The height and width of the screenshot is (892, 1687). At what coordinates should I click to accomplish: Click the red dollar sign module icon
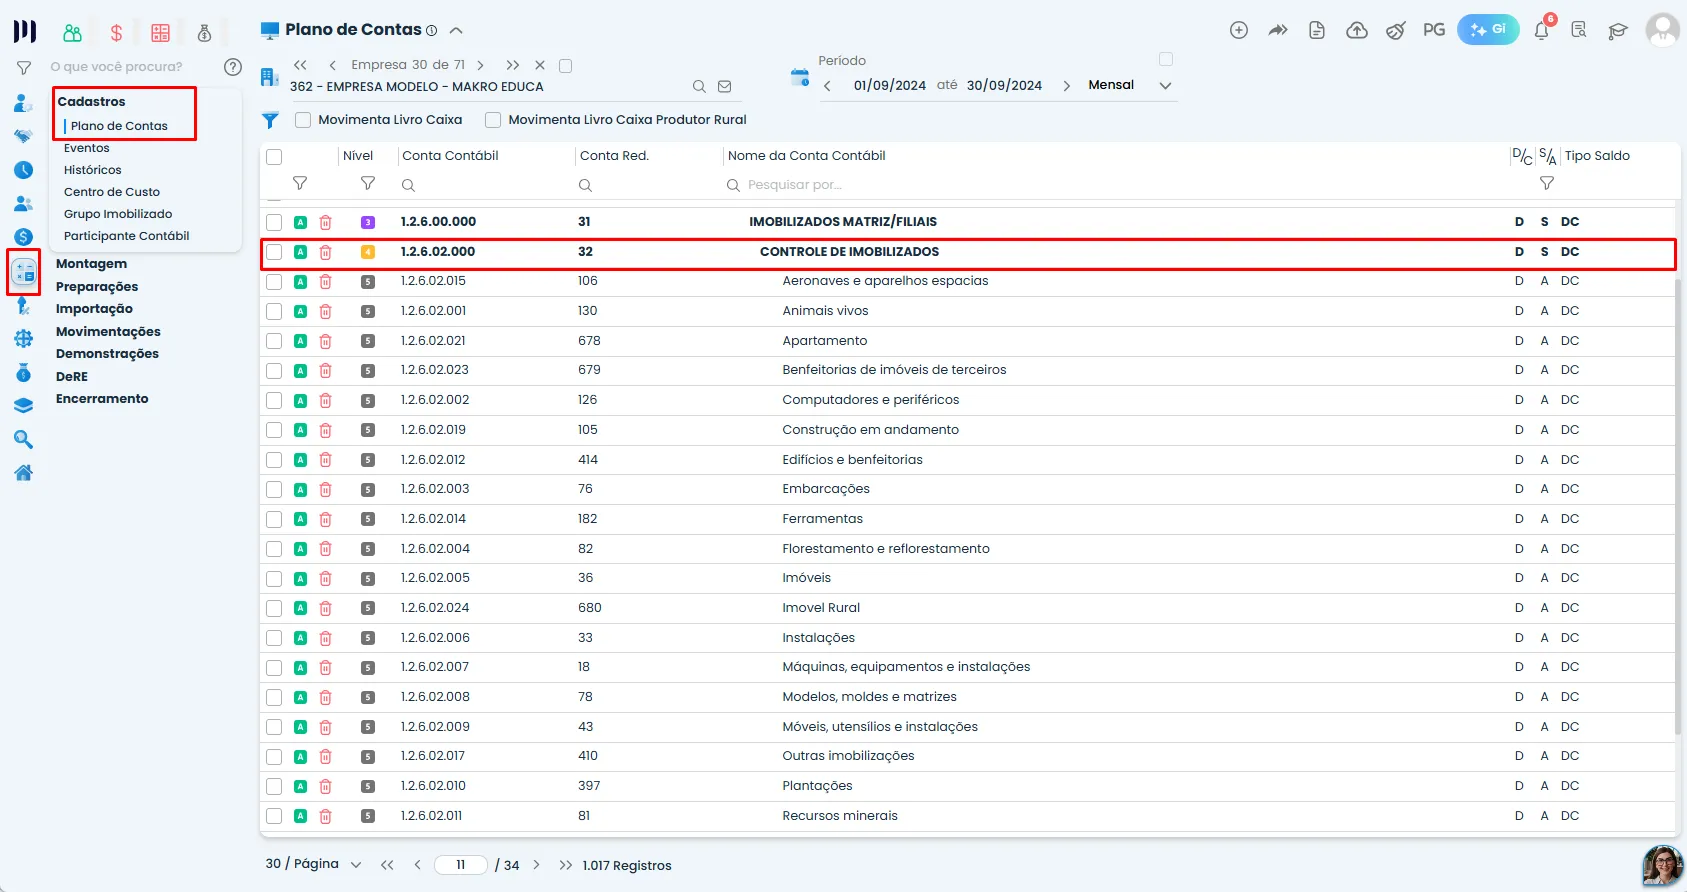coord(116,33)
